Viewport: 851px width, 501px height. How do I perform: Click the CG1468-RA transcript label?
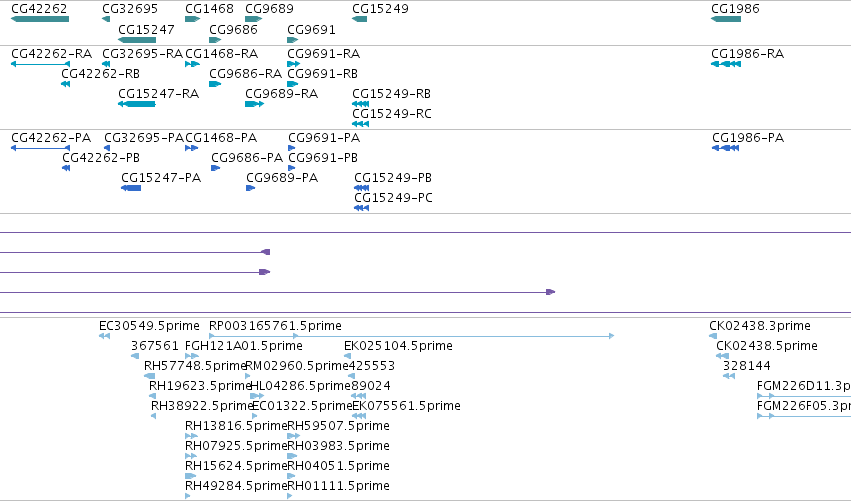click(222, 54)
